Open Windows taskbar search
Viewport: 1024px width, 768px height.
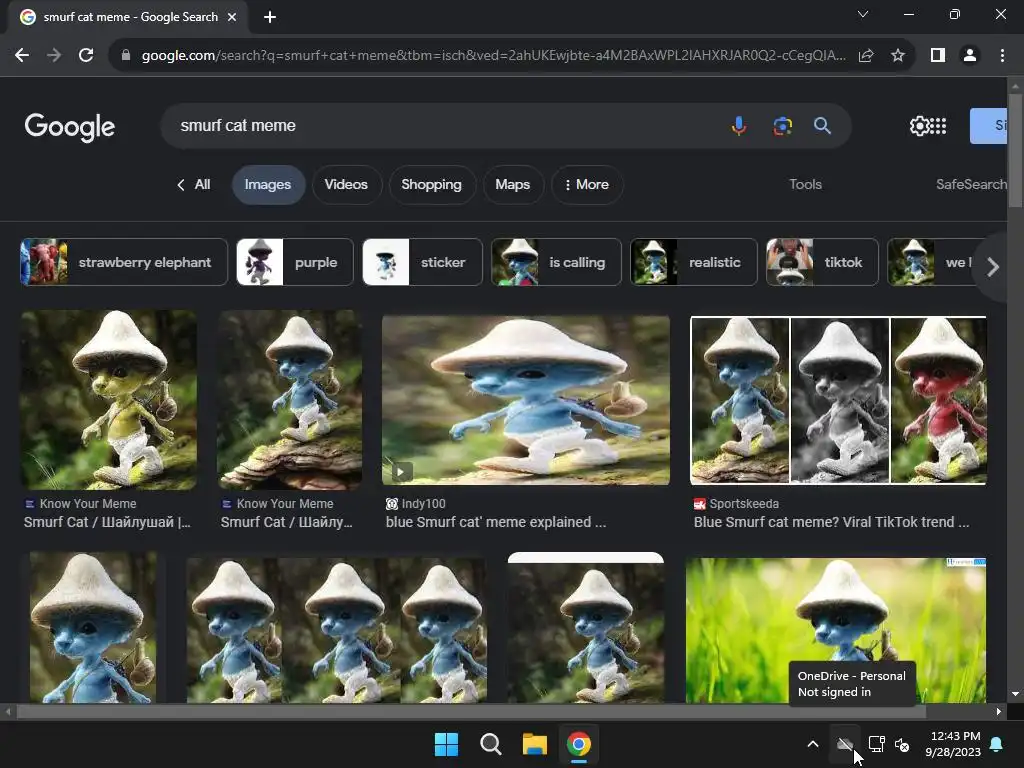coord(490,744)
